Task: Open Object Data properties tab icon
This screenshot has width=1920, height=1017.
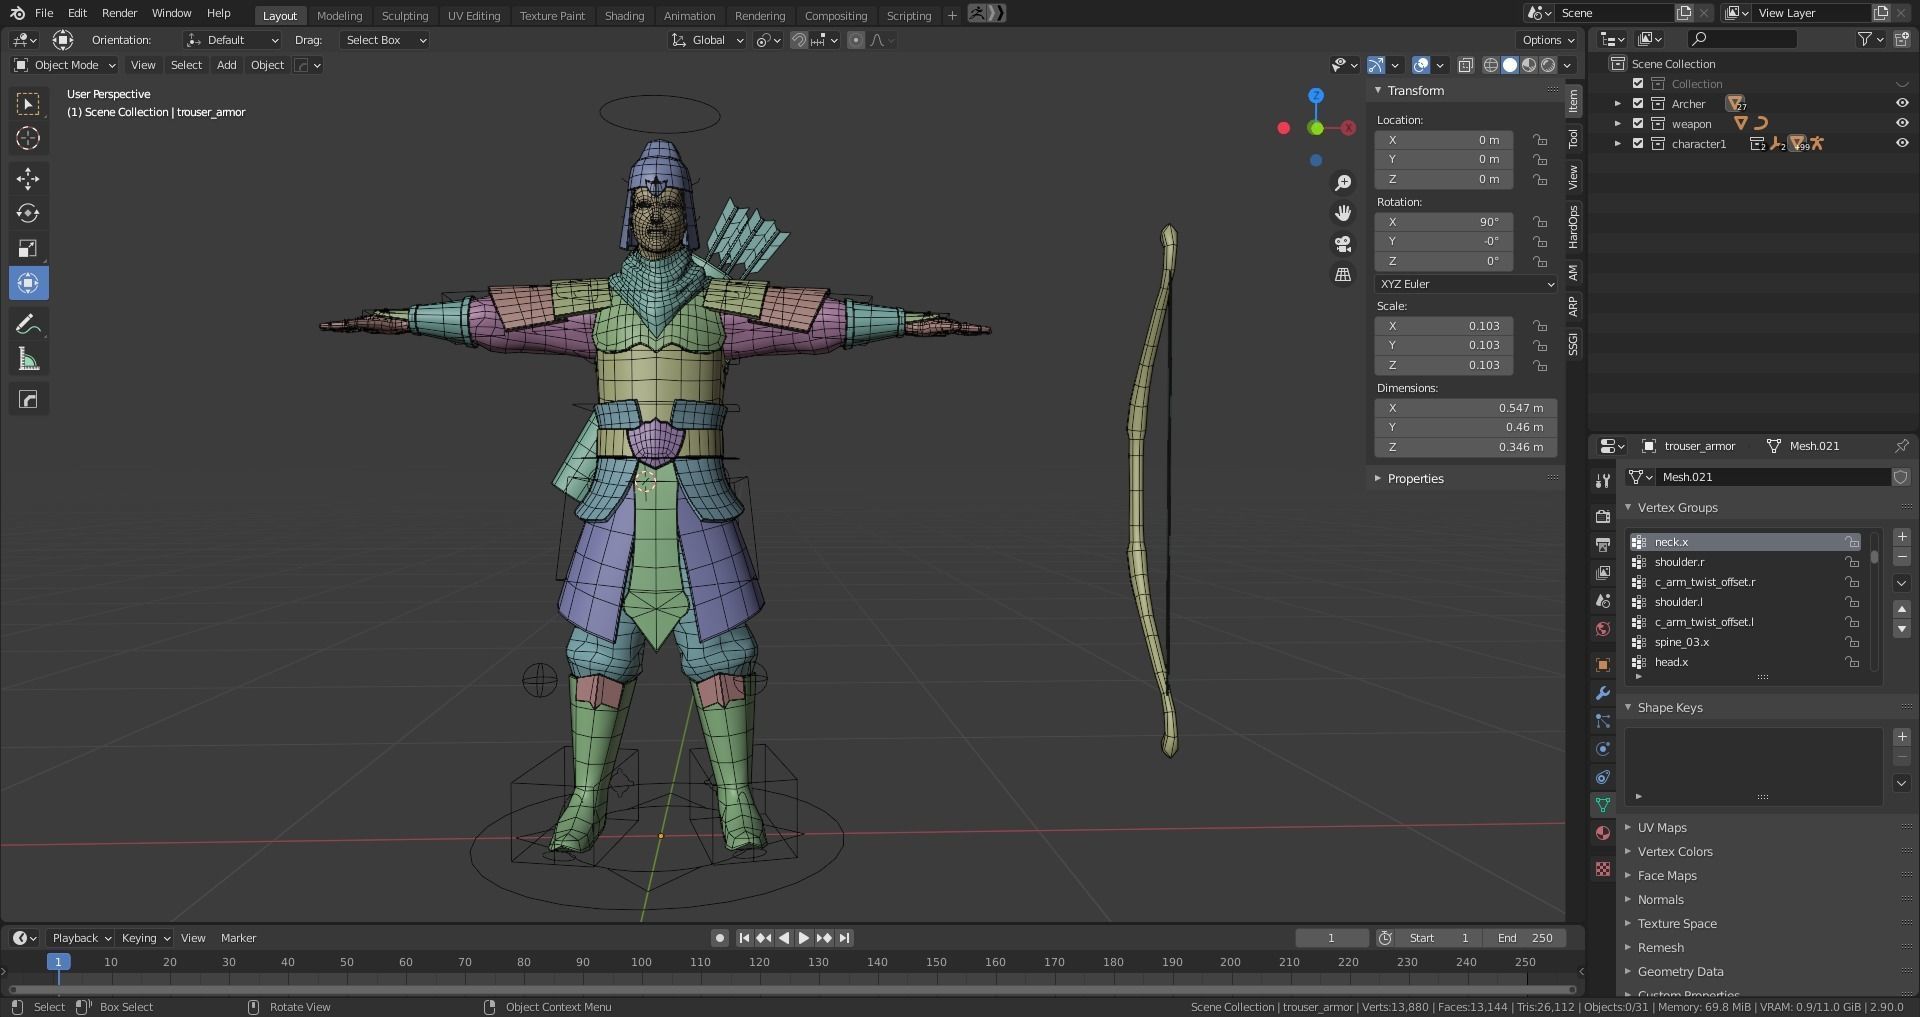Action: point(1603,805)
